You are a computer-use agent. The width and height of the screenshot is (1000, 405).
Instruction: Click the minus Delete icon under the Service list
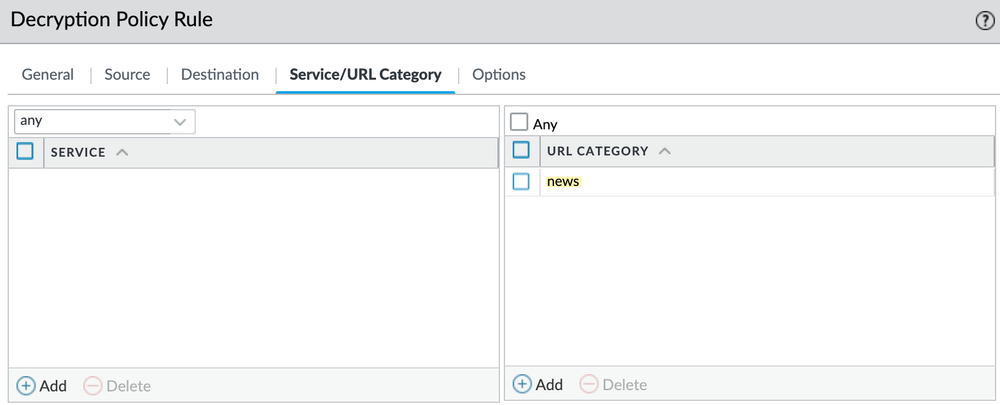pyautogui.click(x=93, y=386)
